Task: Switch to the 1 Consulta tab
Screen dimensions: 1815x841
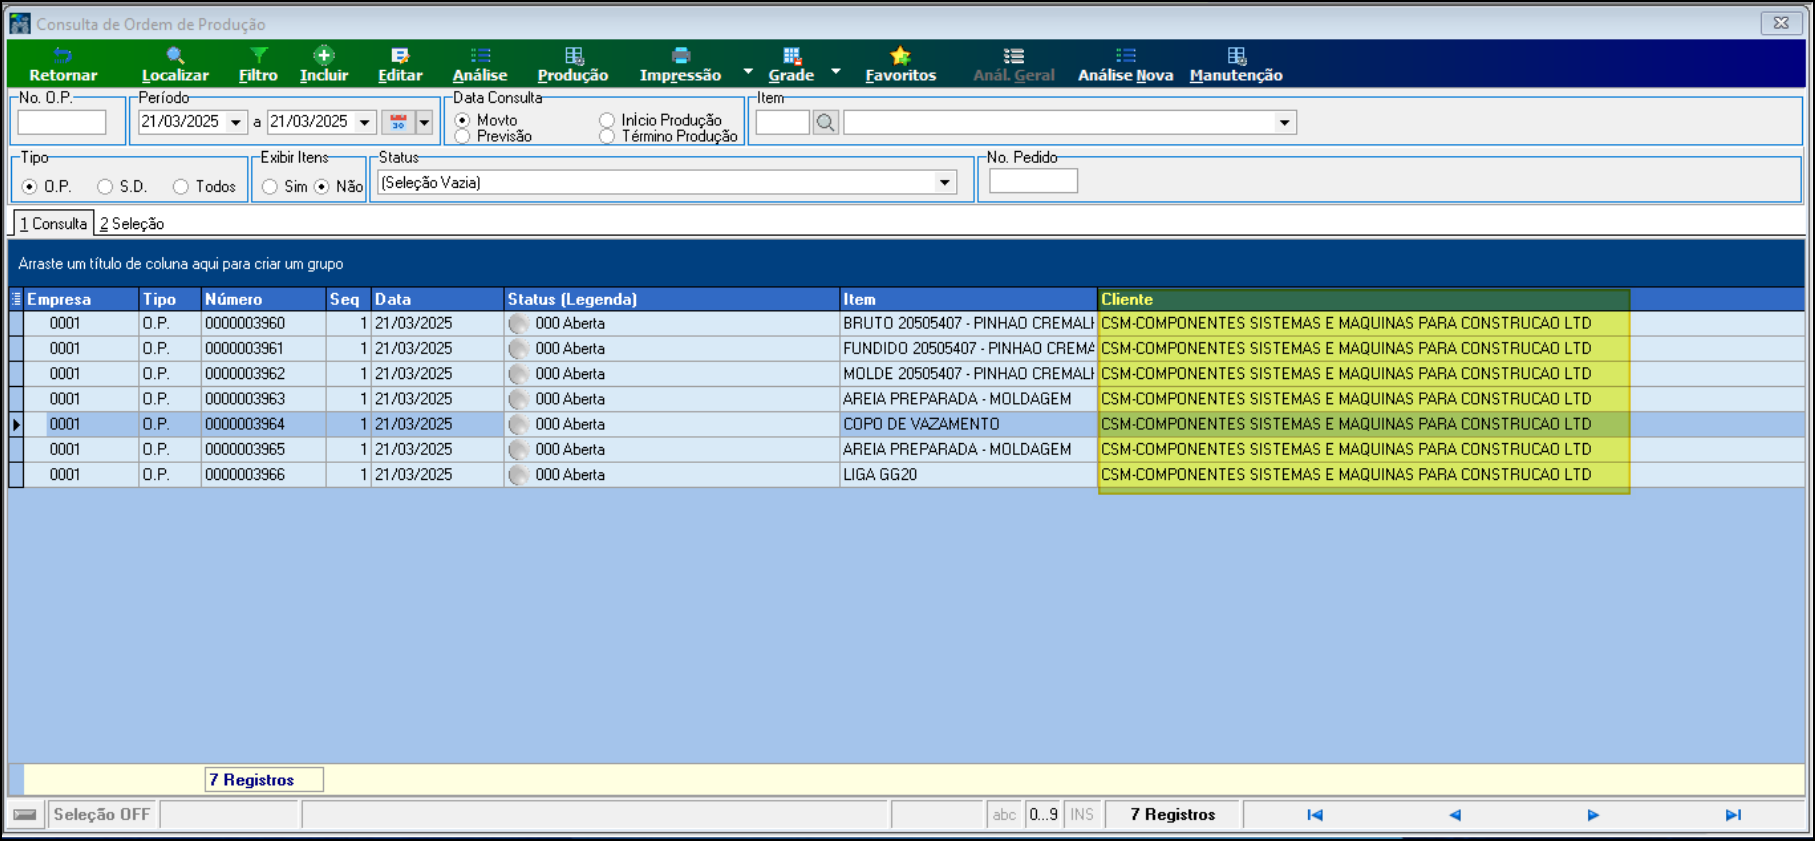Action: click(54, 223)
